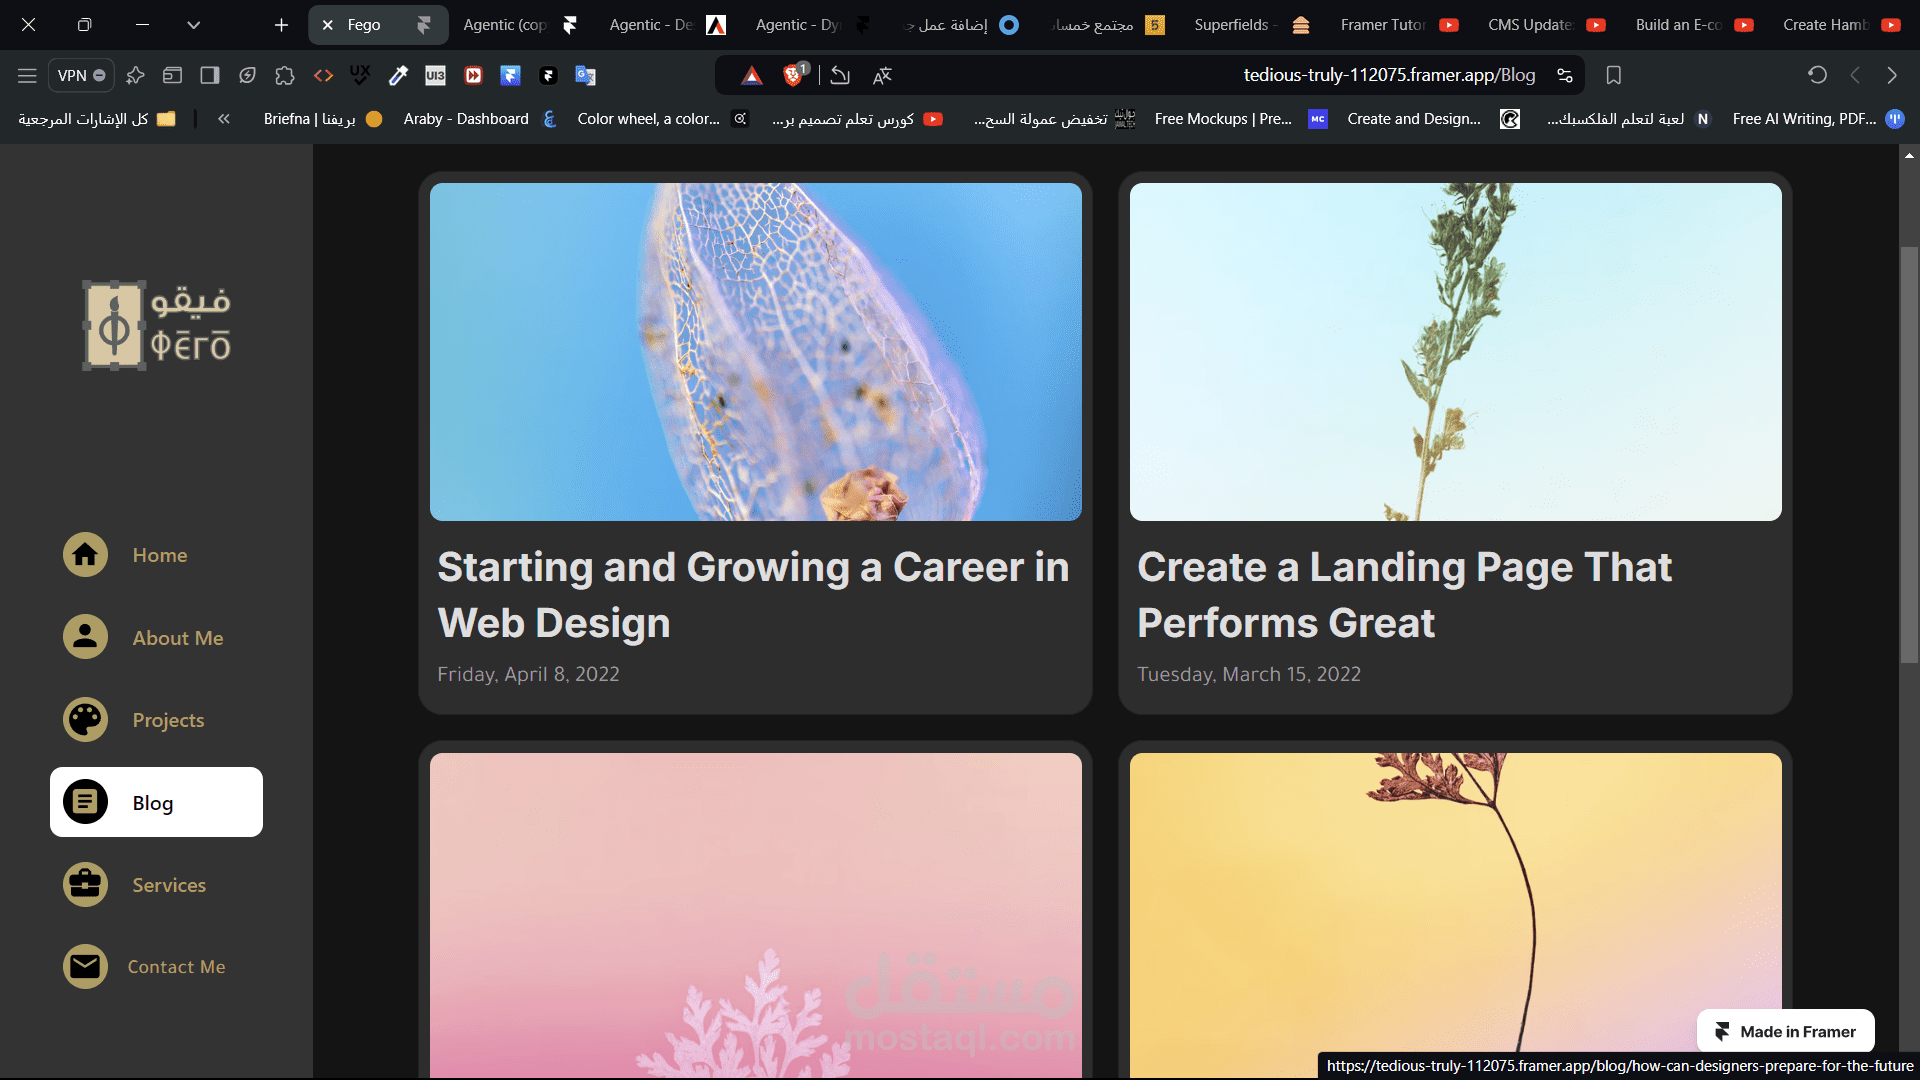Click the Projects palette icon
Screen dimensions: 1920x1080
click(x=85, y=720)
